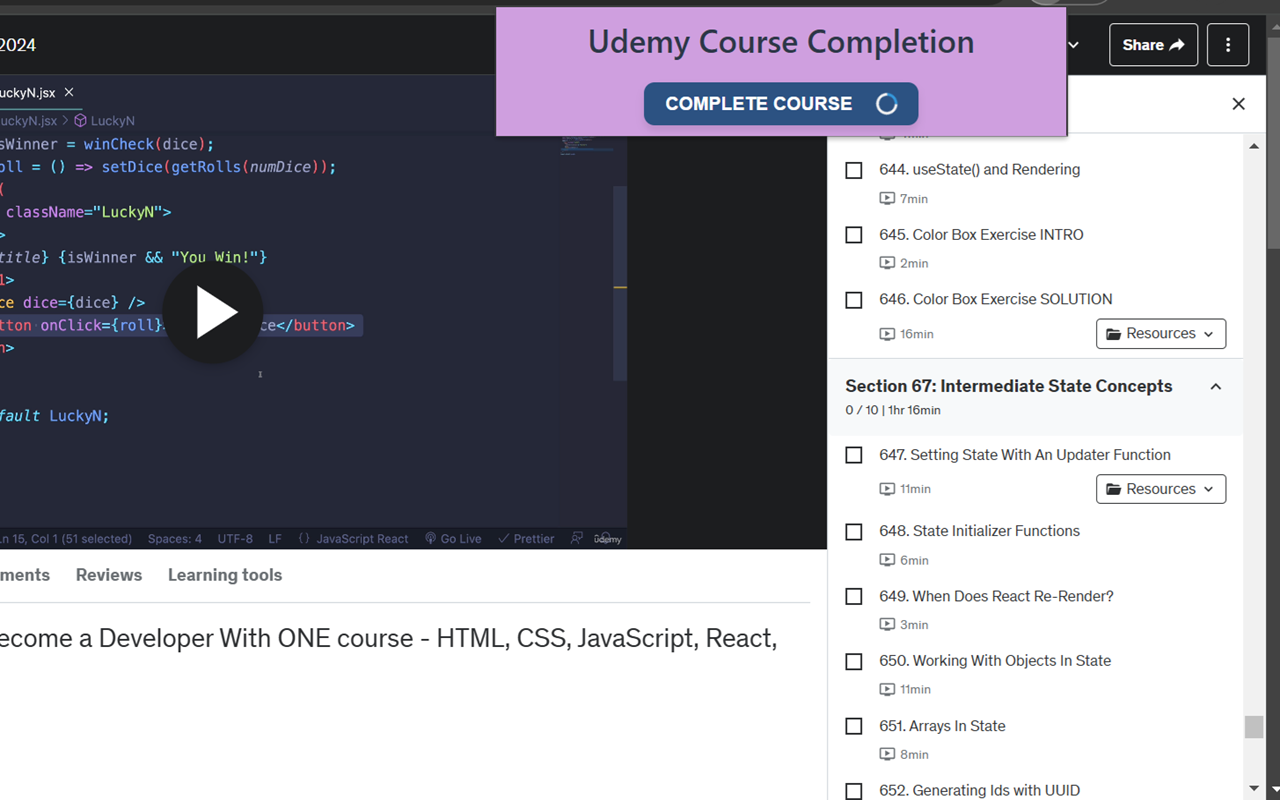Click the video icon under lecture 646
Image resolution: width=1280 pixels, height=800 pixels.
(x=887, y=334)
